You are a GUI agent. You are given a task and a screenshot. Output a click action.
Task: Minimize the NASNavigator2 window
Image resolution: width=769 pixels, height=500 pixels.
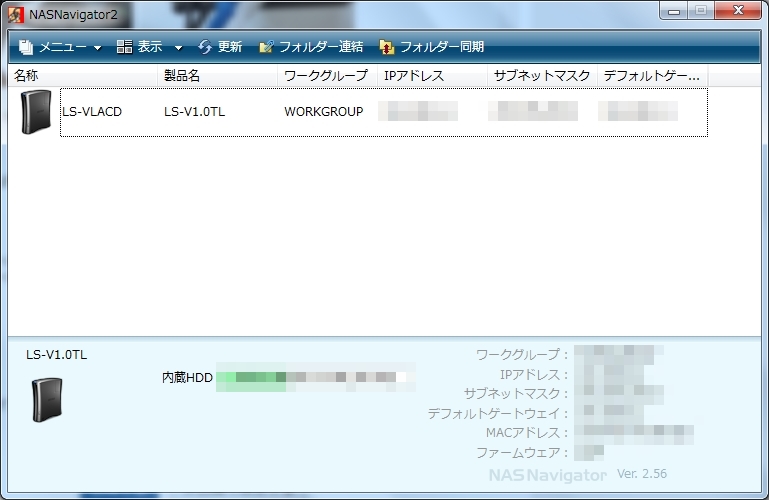click(674, 11)
